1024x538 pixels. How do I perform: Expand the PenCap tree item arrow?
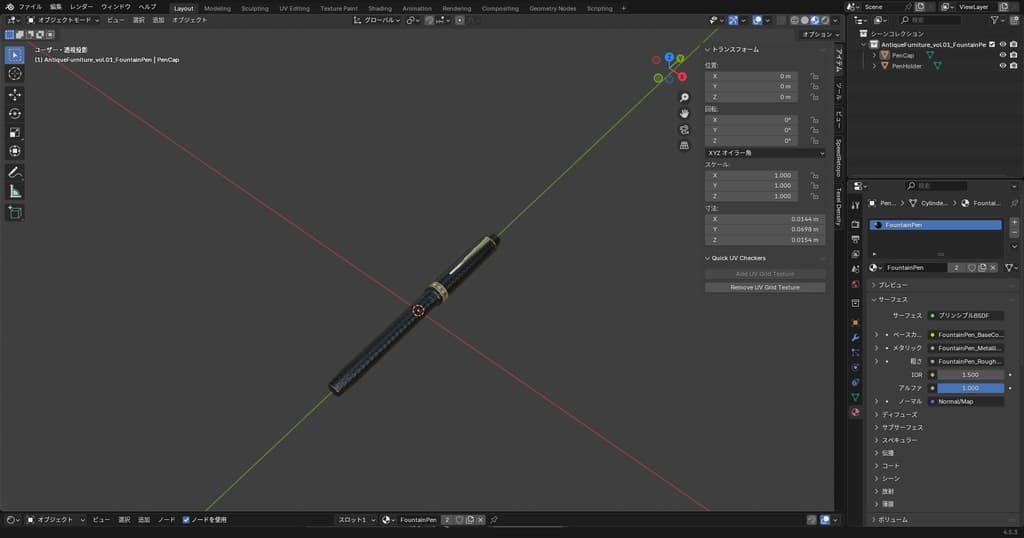click(874, 55)
